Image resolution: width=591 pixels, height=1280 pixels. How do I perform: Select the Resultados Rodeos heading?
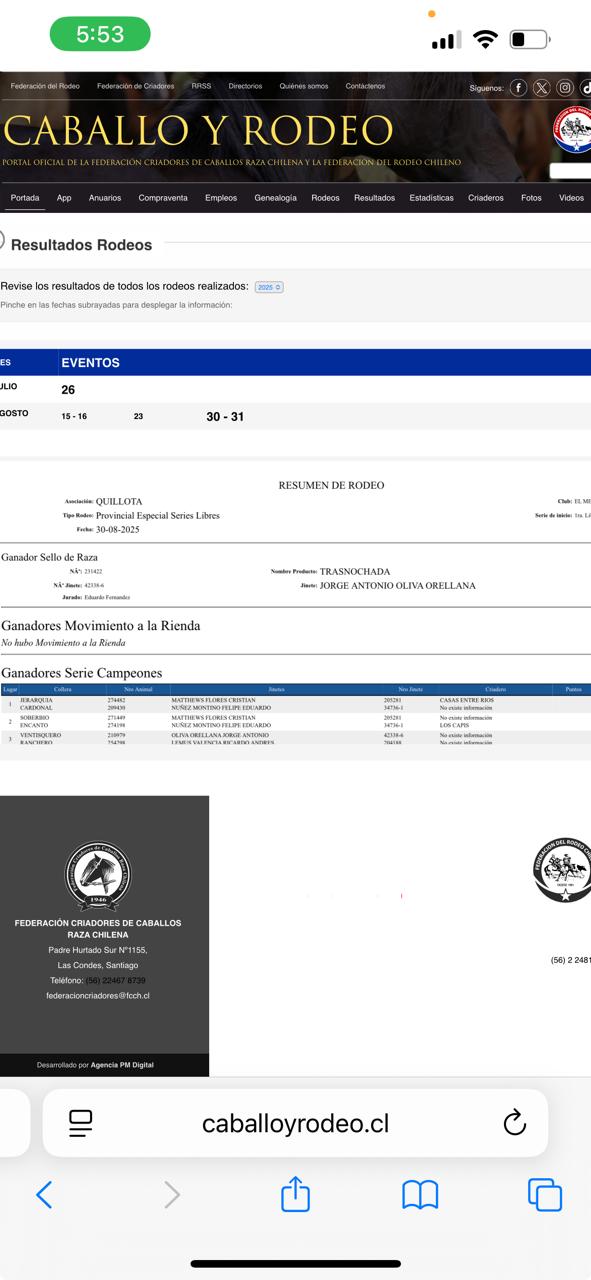click(x=81, y=245)
